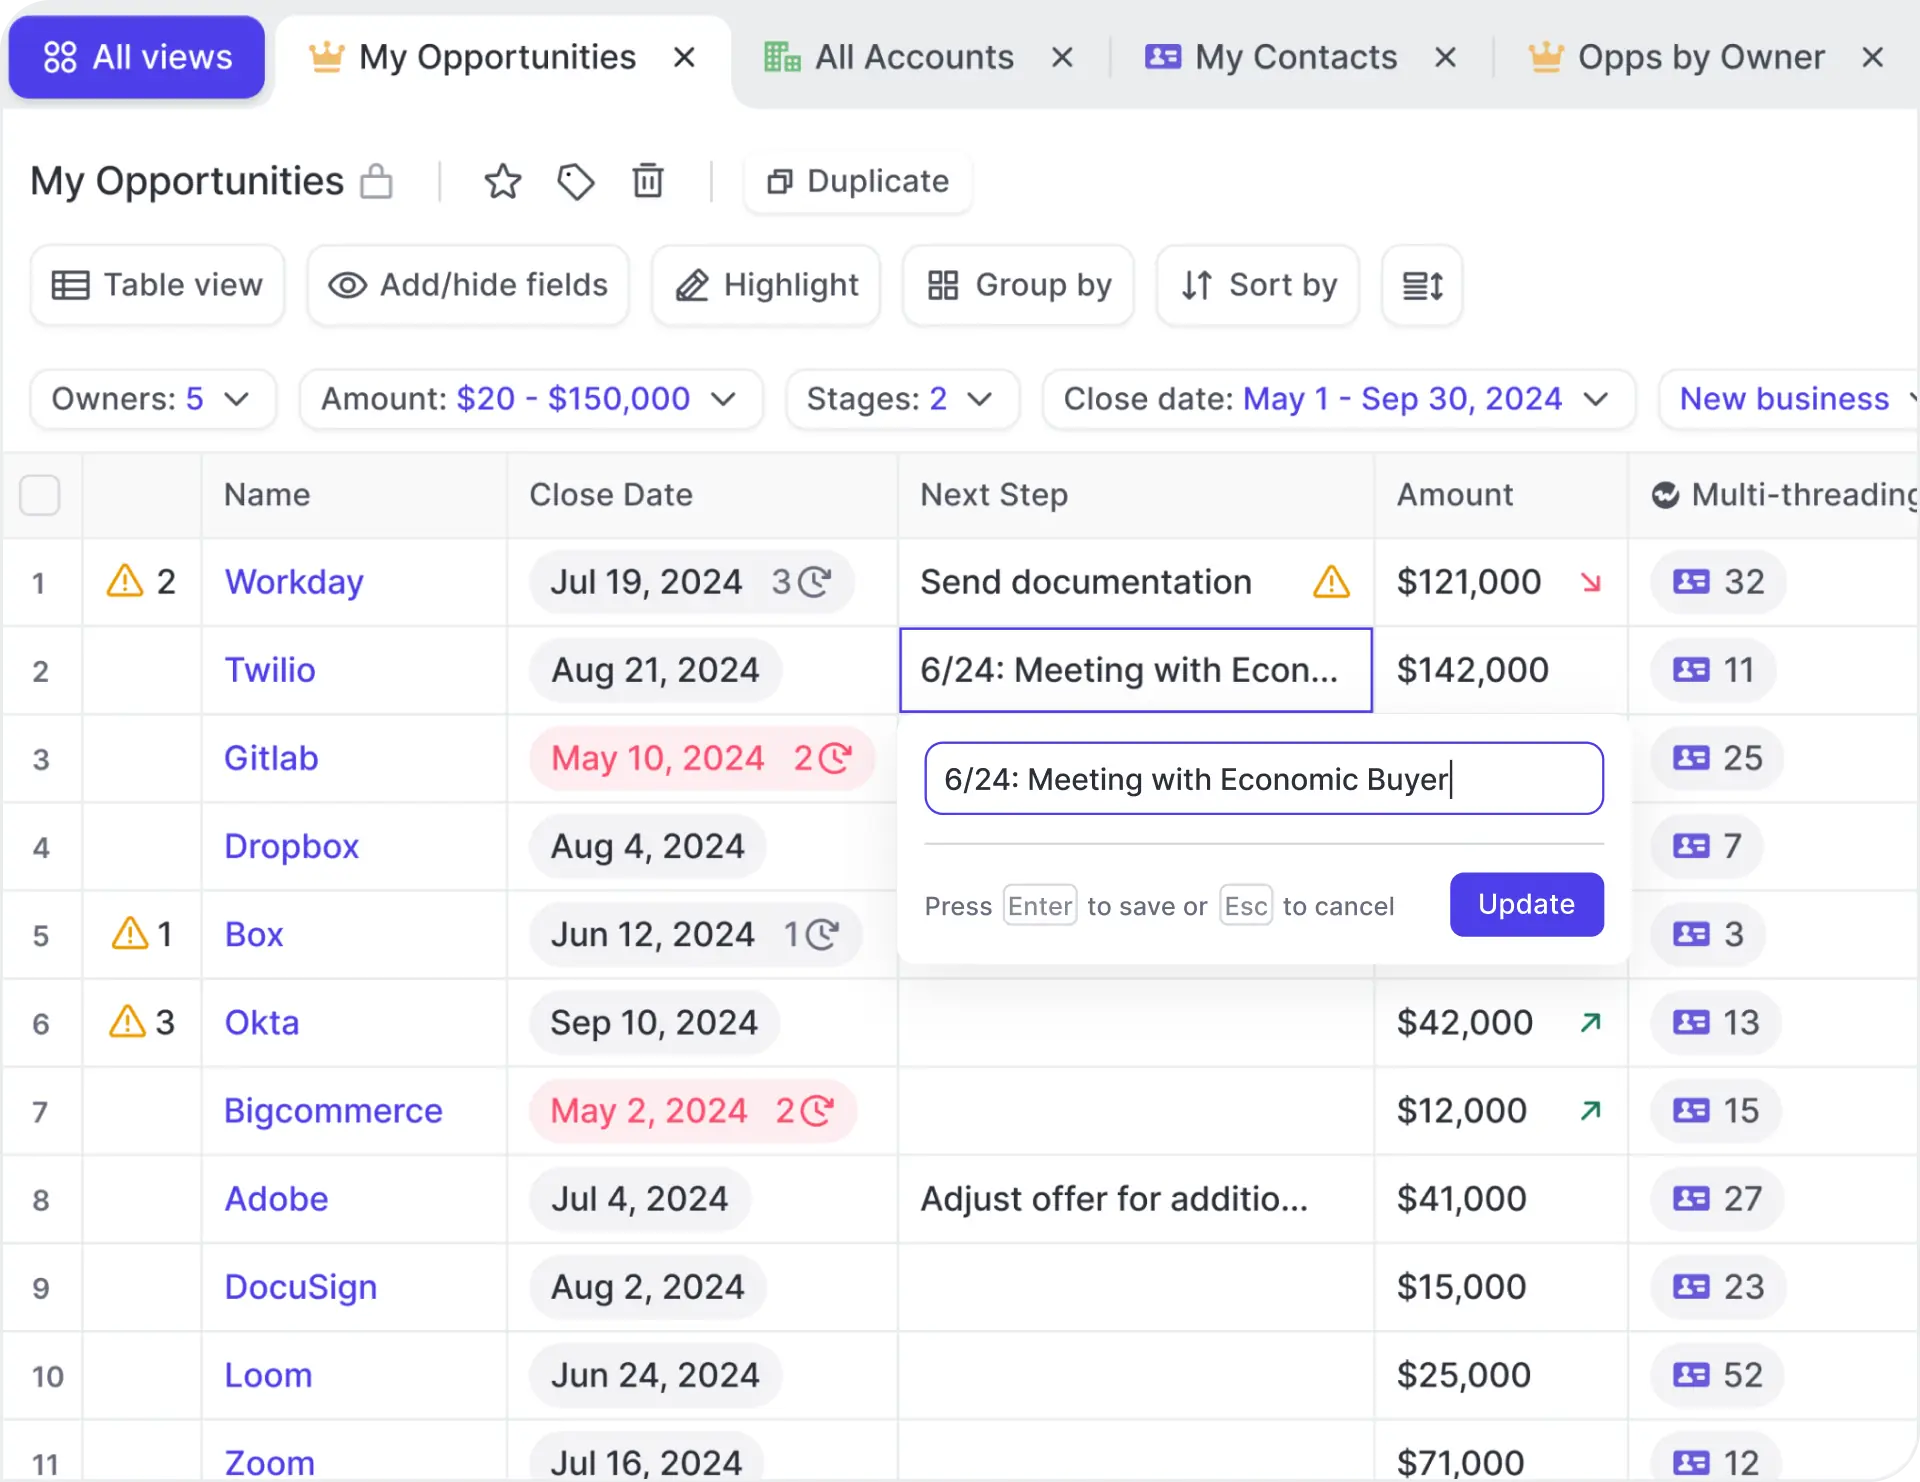Screen dimensions: 1920x1482
Task: Expand the Stages filter
Action: click(901, 399)
